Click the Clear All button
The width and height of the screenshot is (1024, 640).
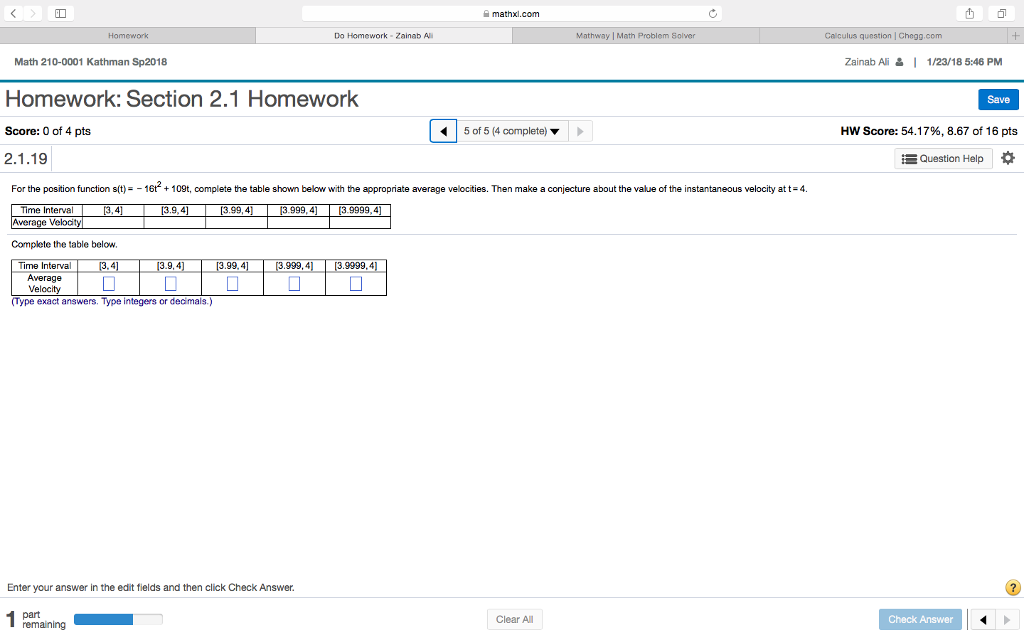coord(514,618)
